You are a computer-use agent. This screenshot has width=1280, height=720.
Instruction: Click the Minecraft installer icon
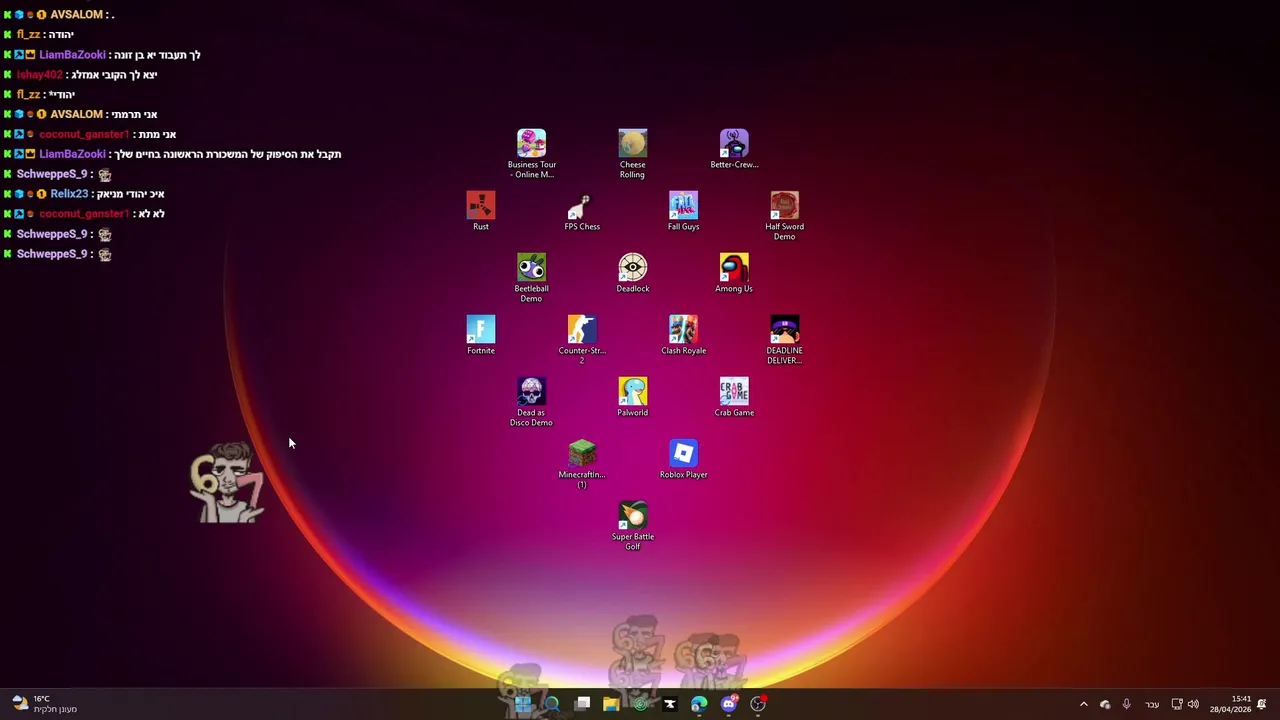click(582, 464)
